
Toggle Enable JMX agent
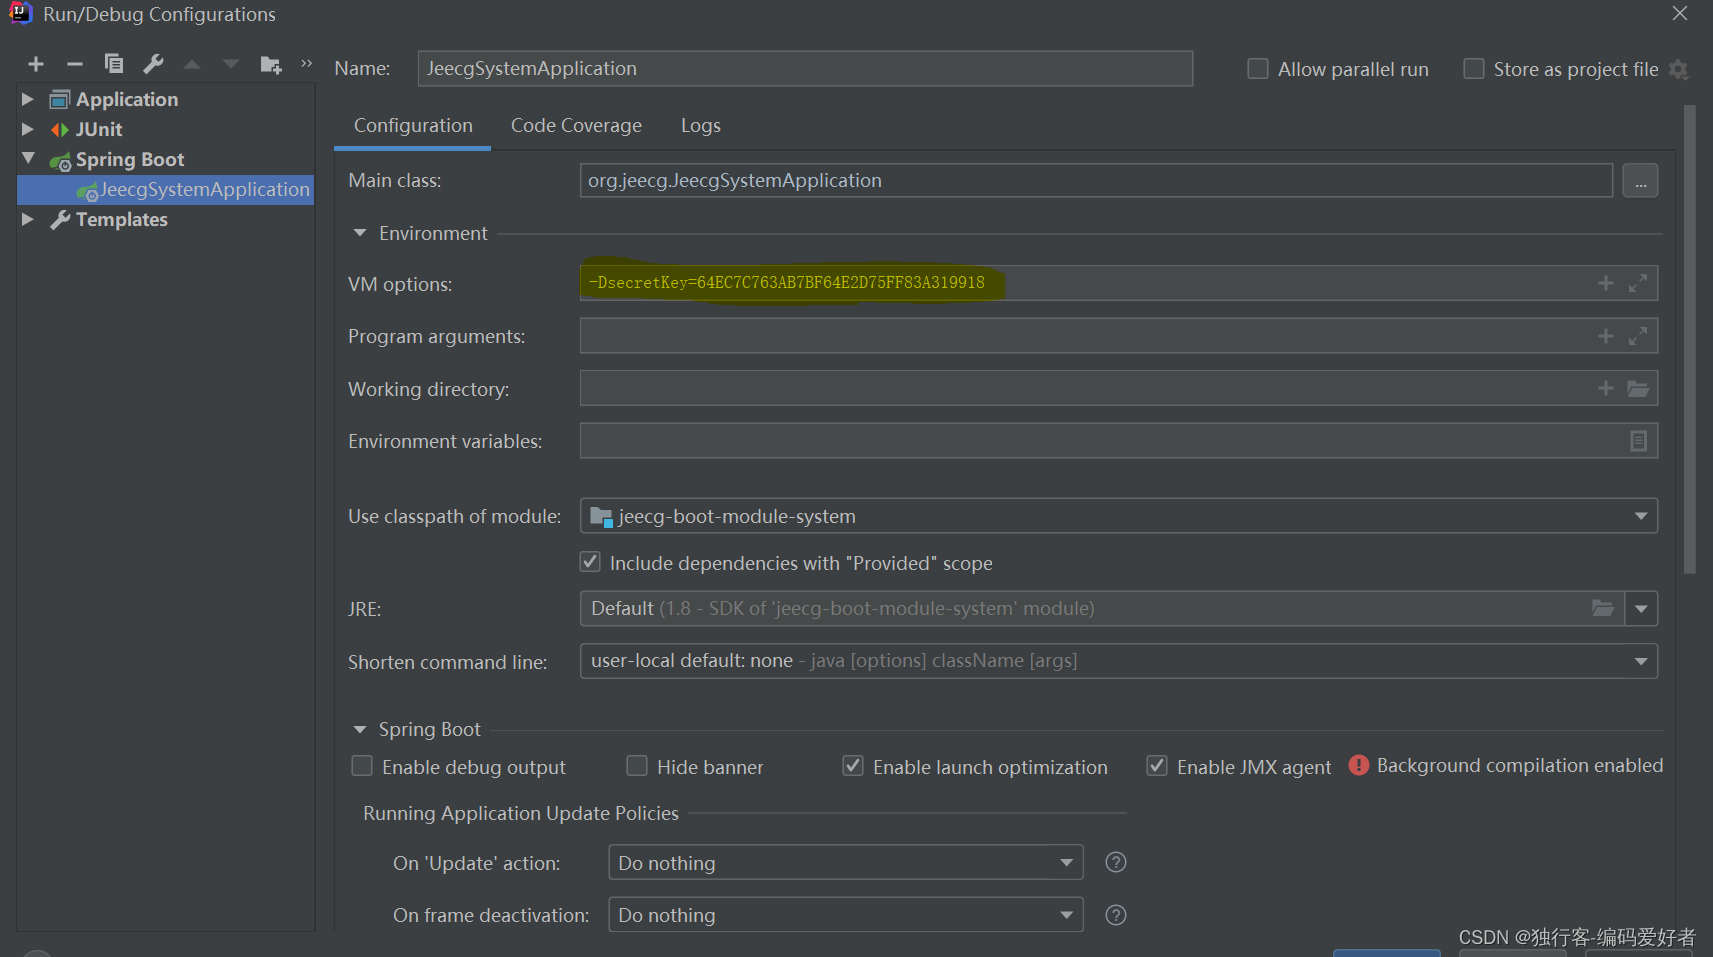(x=1157, y=766)
